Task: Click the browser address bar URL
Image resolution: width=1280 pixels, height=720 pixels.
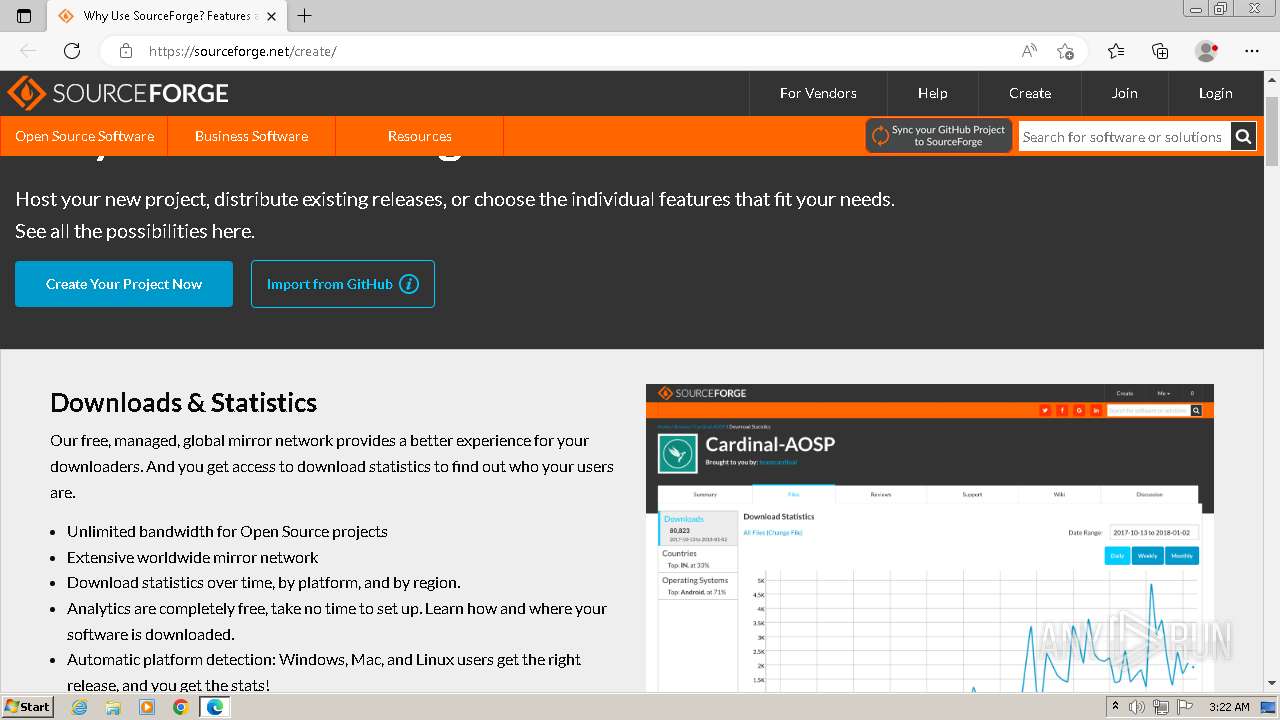Action: pyautogui.click(x=243, y=51)
